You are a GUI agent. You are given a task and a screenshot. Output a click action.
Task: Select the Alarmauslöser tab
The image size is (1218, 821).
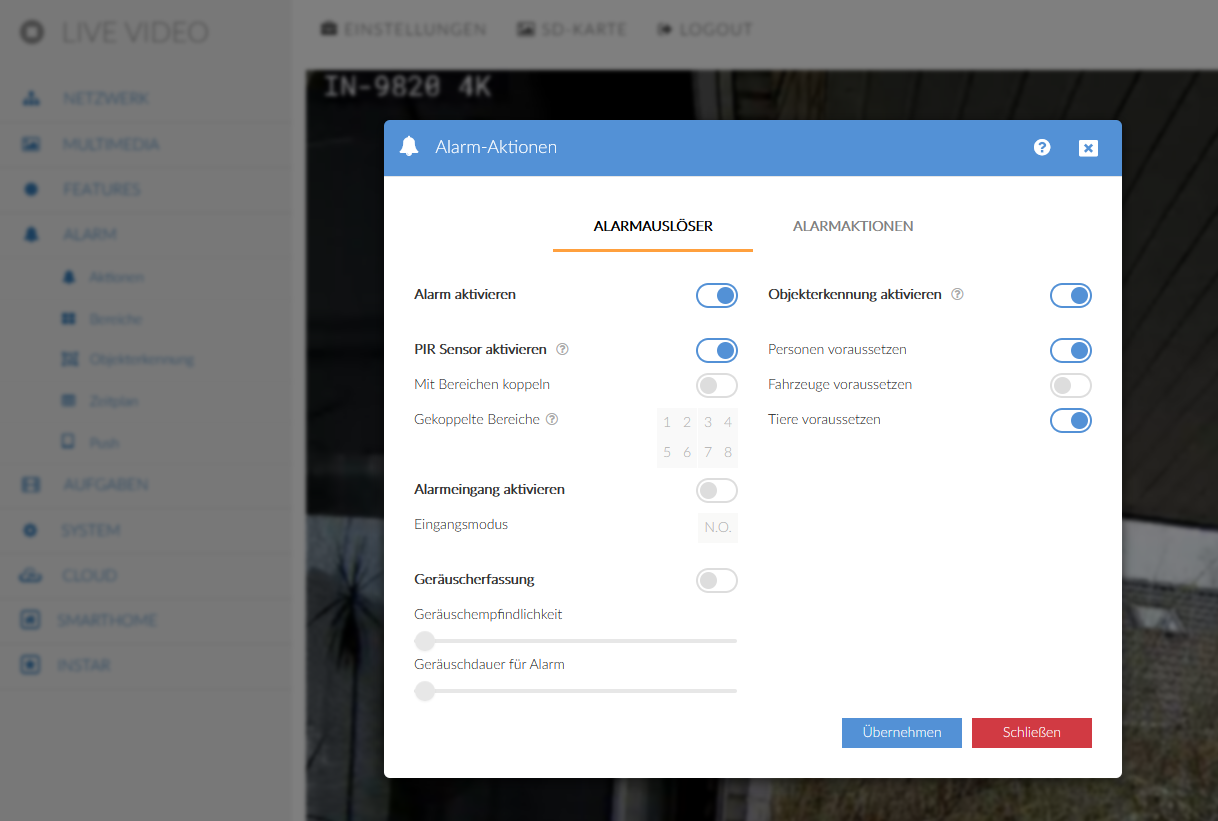point(653,226)
